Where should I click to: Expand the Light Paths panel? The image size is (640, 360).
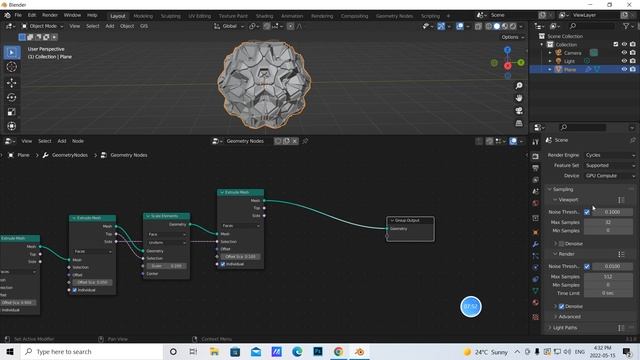[x=565, y=328]
